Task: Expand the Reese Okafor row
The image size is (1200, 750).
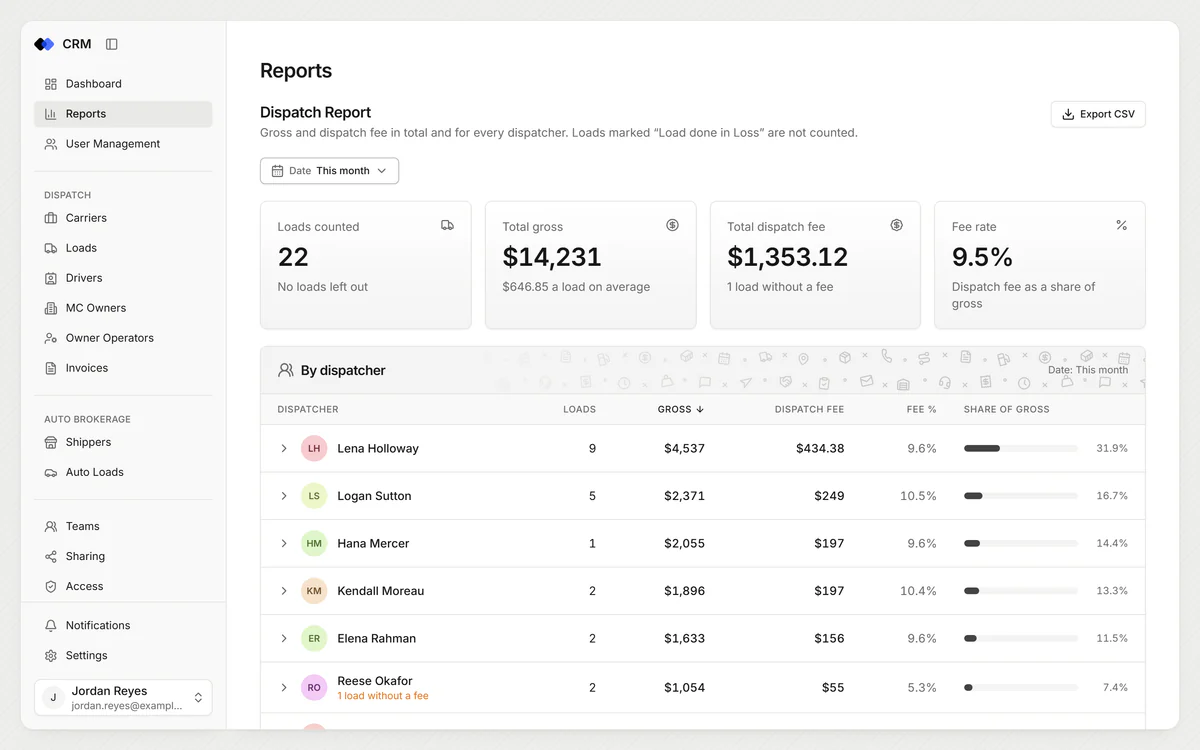Action: click(x=284, y=687)
